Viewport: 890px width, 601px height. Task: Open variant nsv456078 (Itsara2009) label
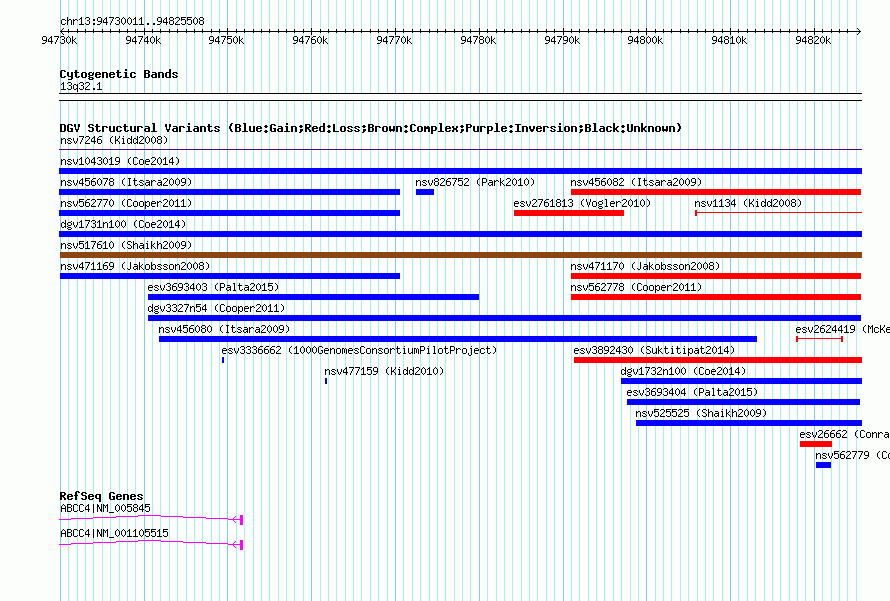126,182
